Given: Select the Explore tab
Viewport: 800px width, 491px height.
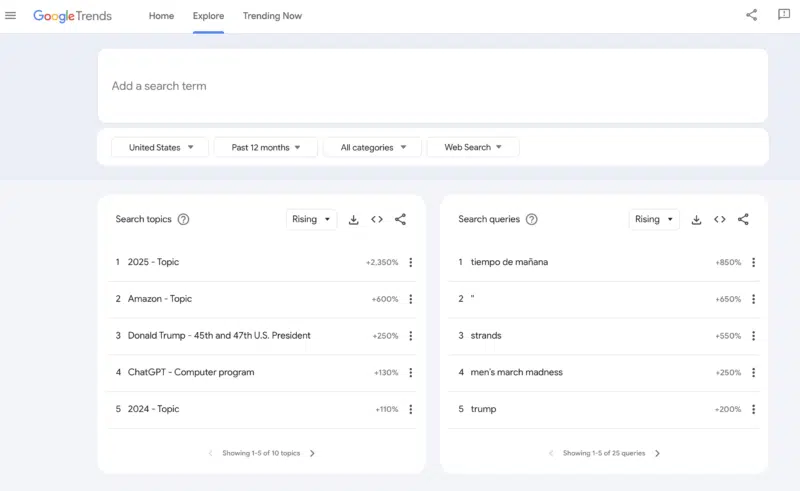Looking at the screenshot, I should pos(208,16).
